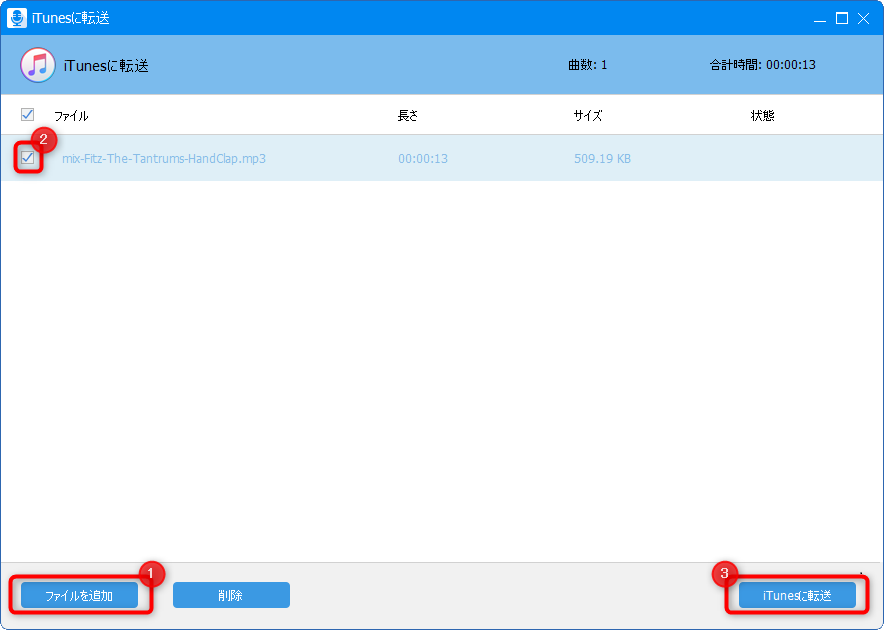Maximize the iTunesに転送 window

coord(842,19)
